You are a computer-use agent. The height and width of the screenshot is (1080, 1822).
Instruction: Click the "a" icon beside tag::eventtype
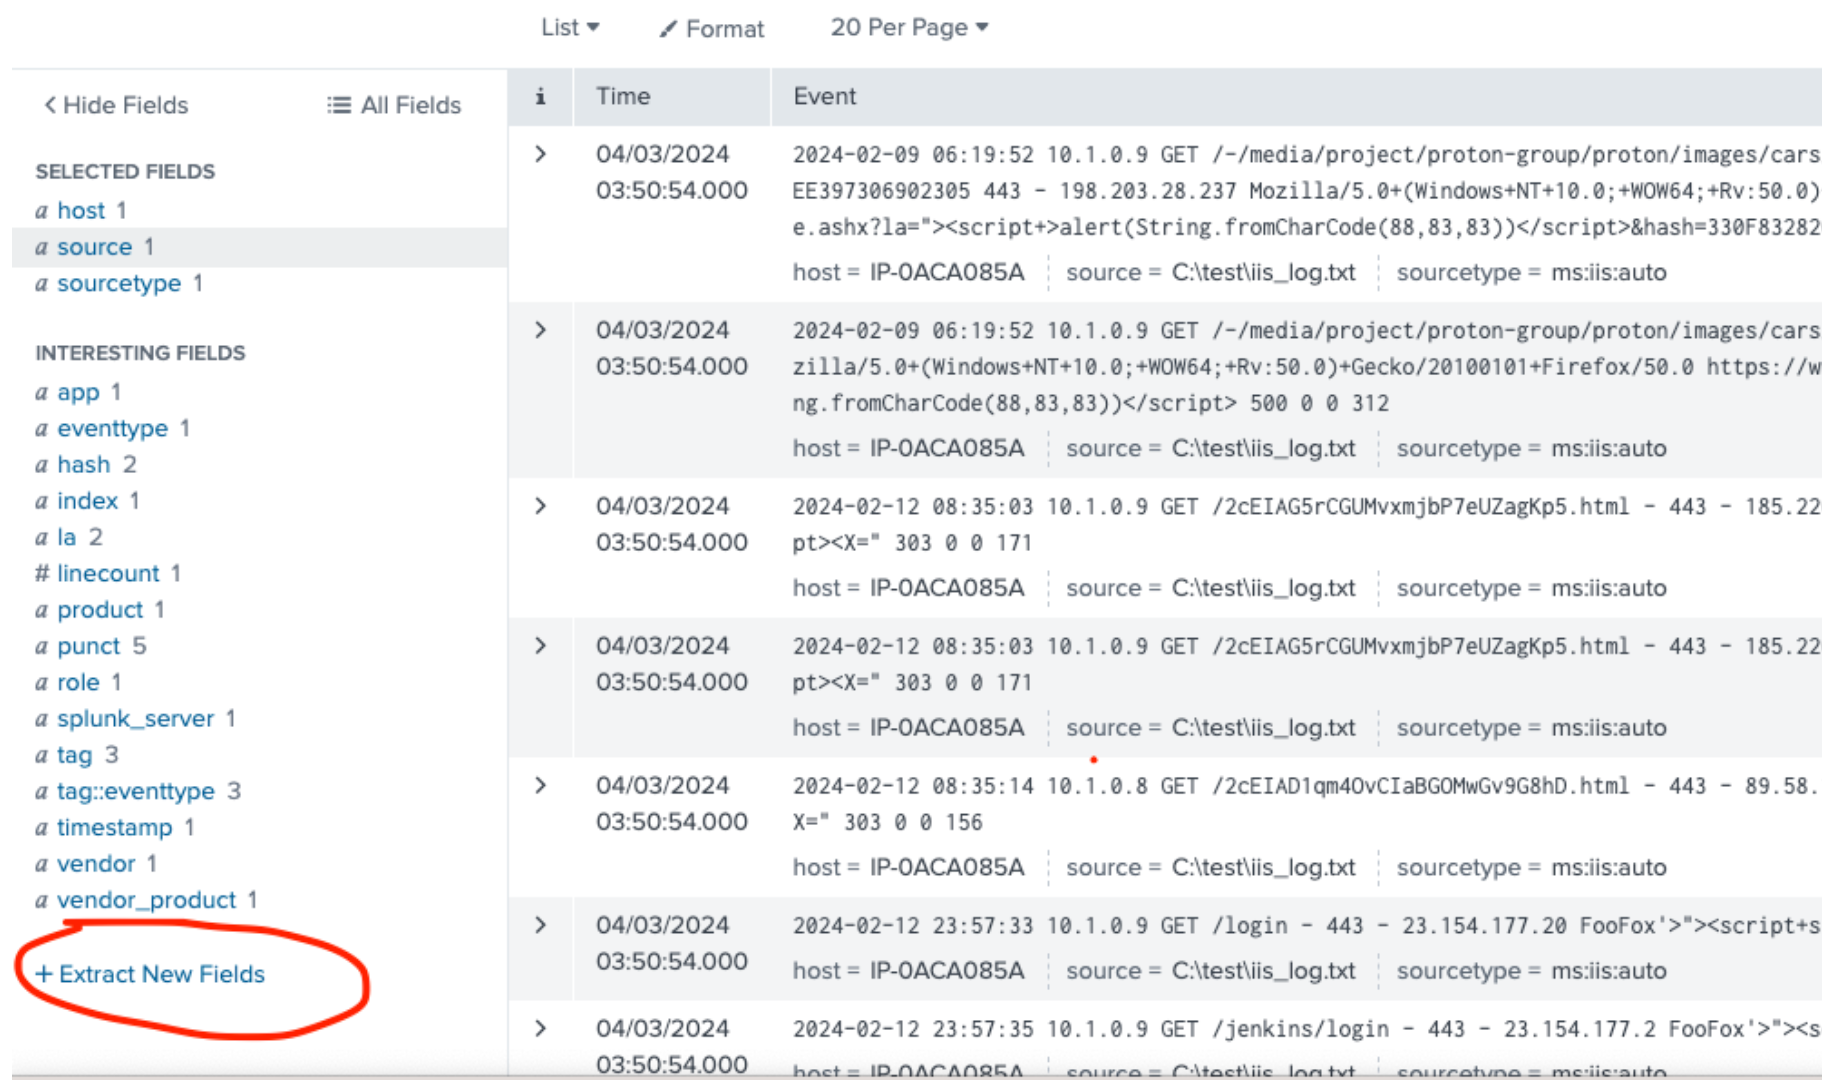tap(42, 791)
